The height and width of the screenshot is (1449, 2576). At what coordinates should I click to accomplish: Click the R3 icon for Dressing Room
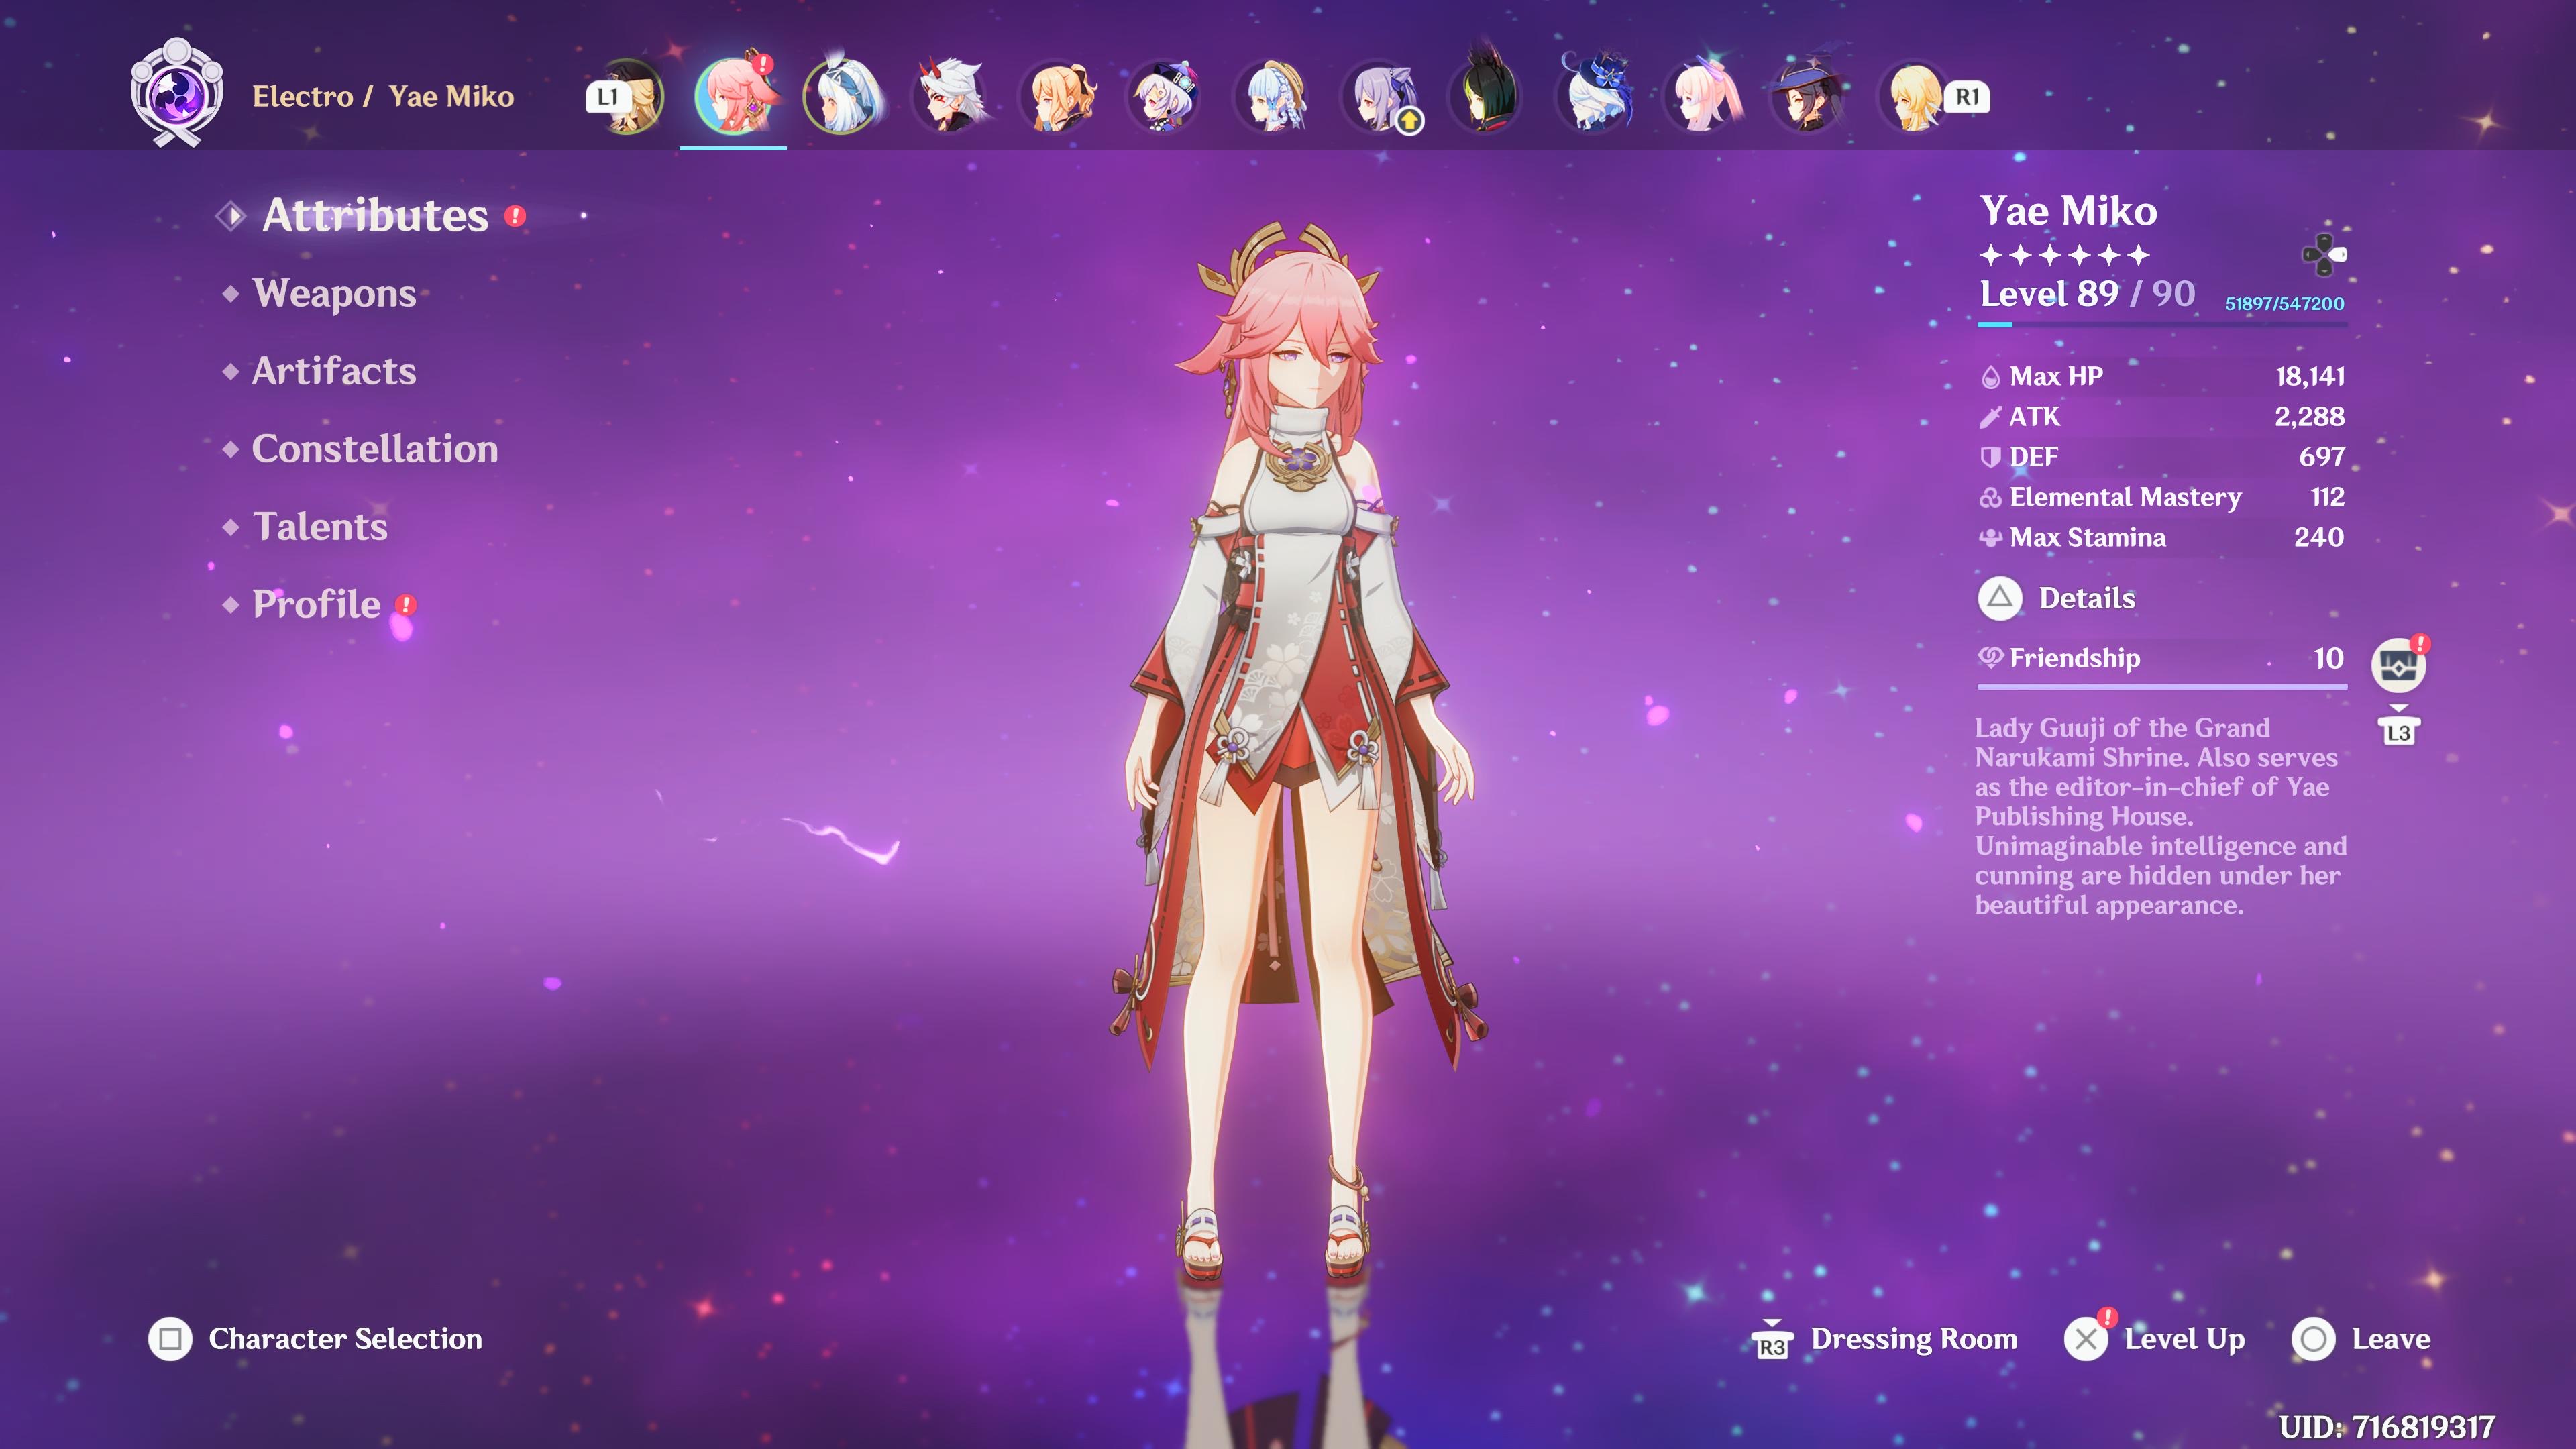pos(1772,1342)
